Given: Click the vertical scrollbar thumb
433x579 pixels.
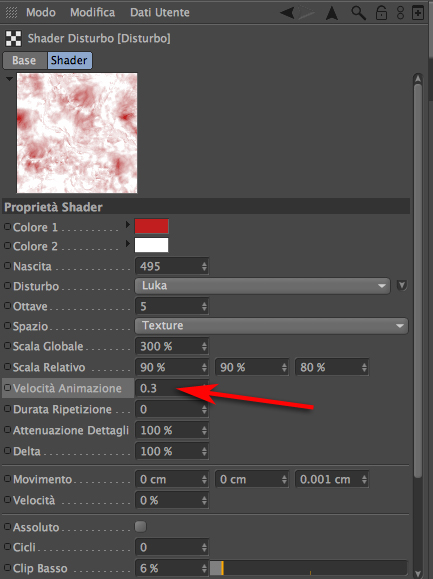Looking at the screenshot, I should (x=418, y=281).
